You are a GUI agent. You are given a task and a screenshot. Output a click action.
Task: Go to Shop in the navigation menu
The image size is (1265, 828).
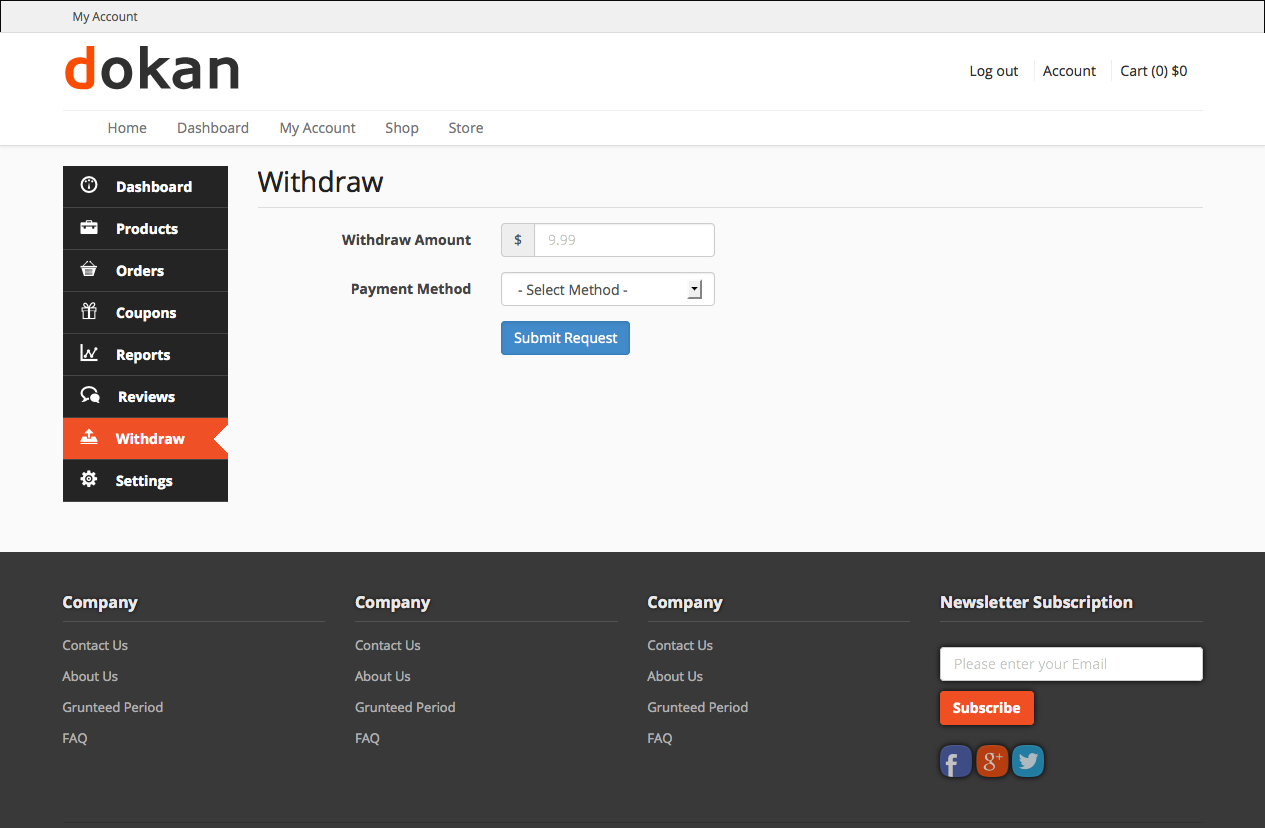coord(402,128)
